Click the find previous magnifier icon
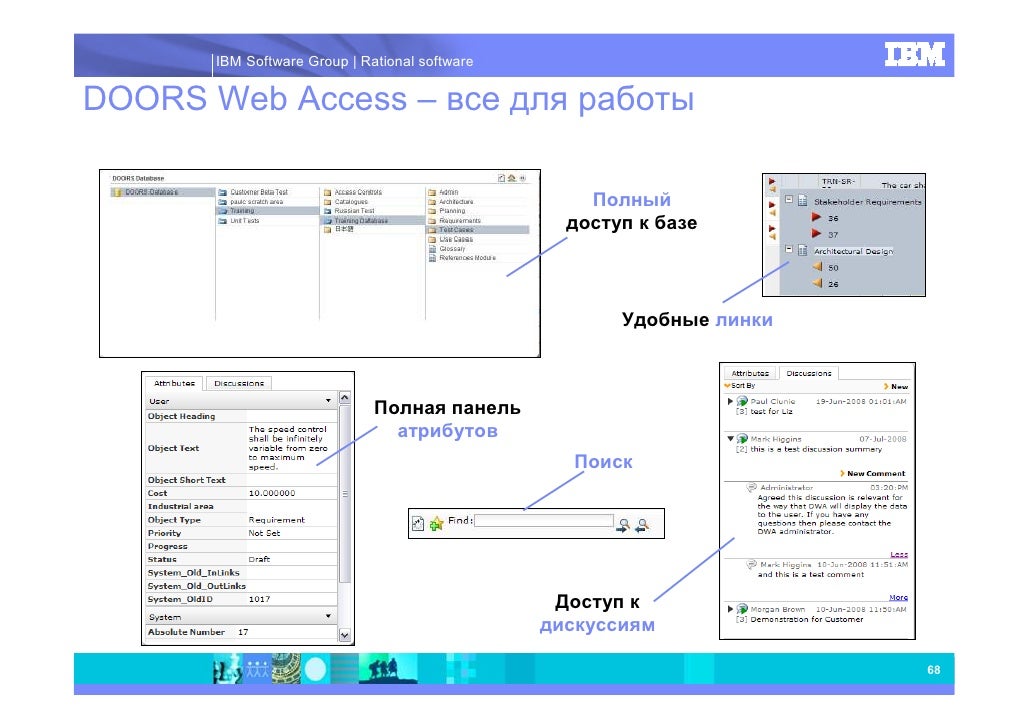1030x728 pixels. click(642, 525)
